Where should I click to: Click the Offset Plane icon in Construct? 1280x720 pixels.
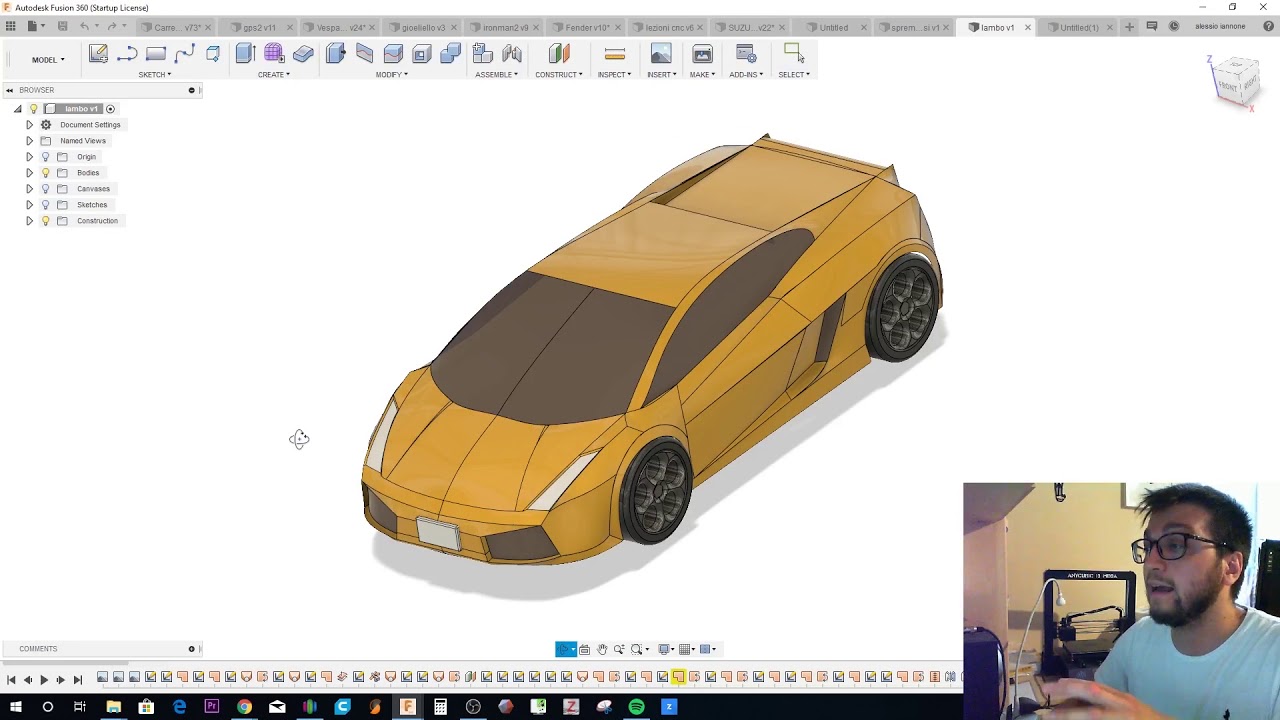[x=559, y=54]
